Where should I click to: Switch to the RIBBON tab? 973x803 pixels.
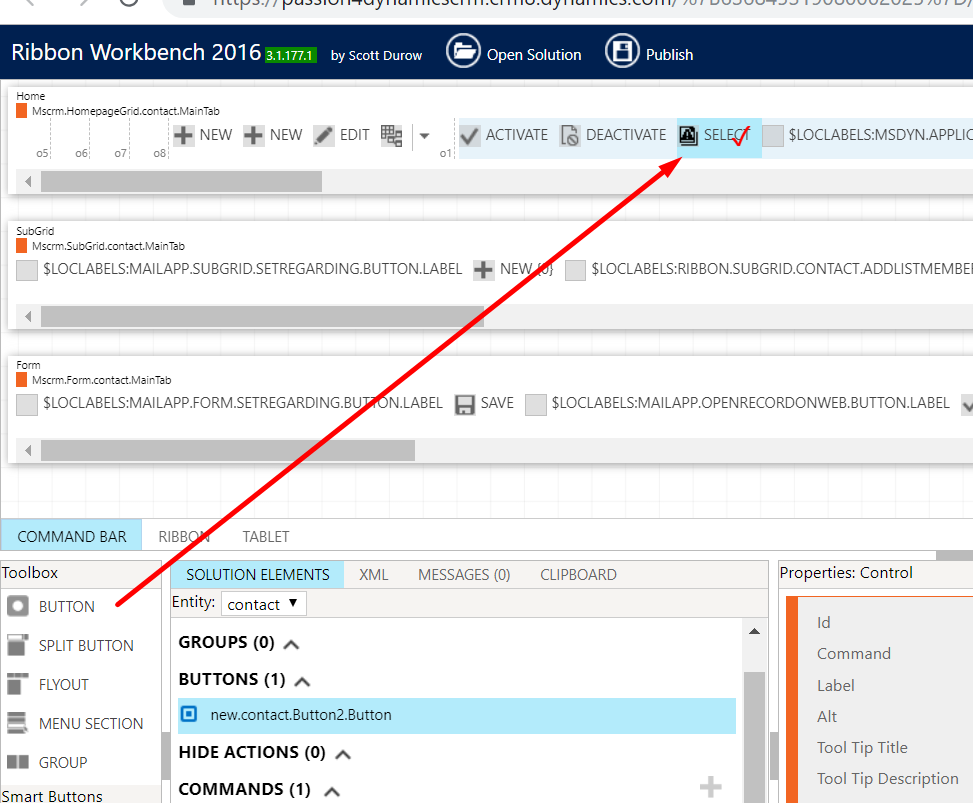pyautogui.click(x=184, y=536)
